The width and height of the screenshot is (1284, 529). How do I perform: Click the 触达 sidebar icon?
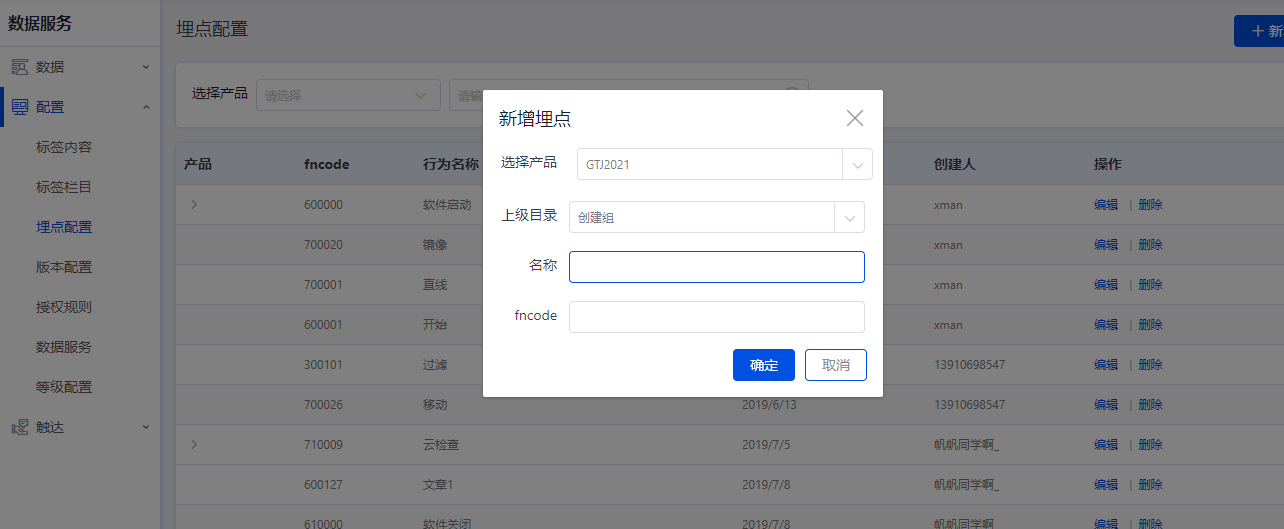[x=20, y=427]
